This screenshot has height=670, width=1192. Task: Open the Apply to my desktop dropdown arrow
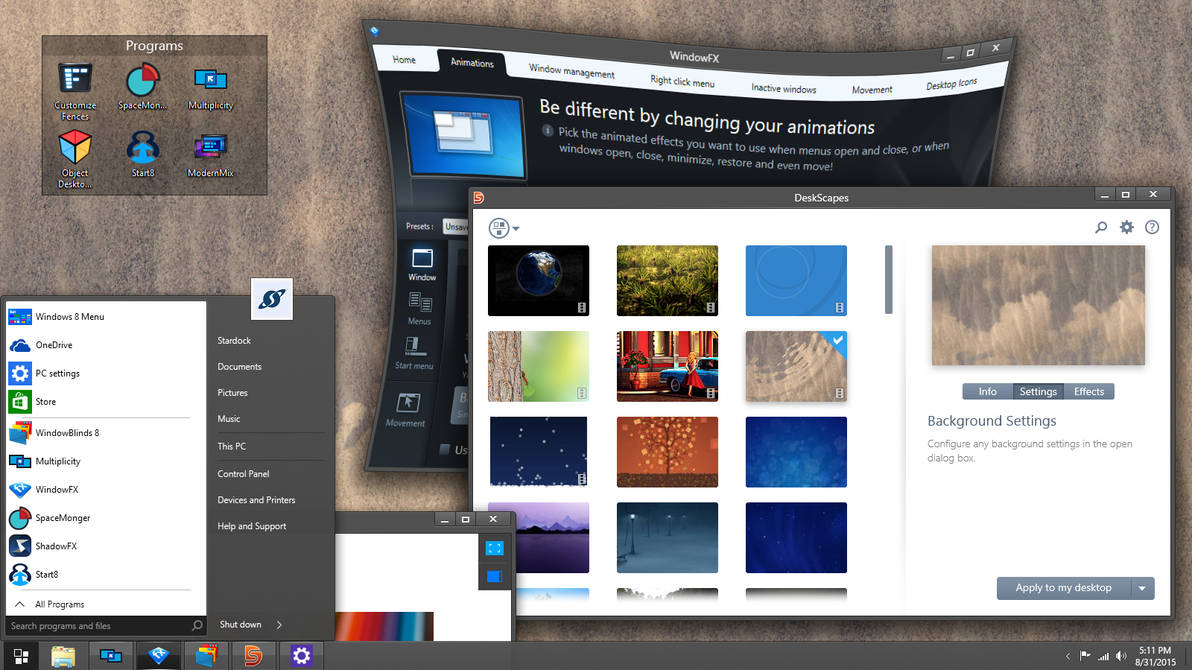coord(1142,588)
